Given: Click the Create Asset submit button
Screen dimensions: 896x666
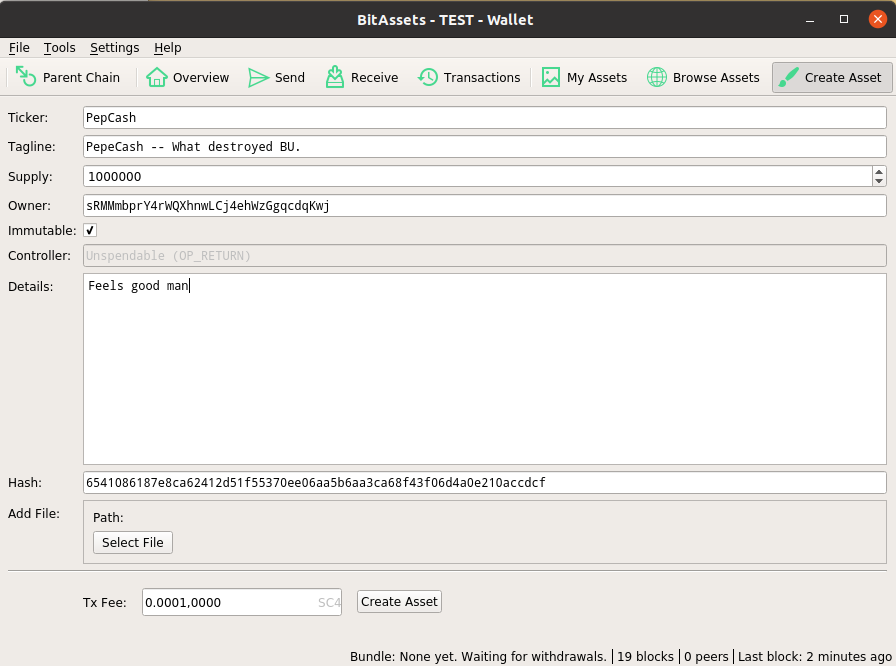Looking at the screenshot, I should 399,601.
